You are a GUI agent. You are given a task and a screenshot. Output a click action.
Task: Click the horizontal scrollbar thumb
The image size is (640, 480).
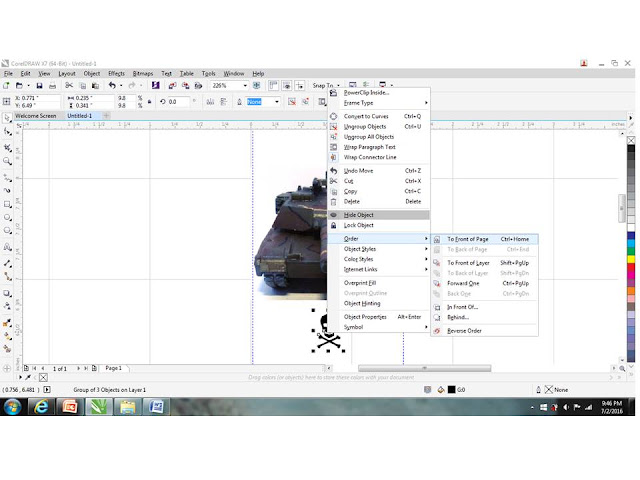[424, 368]
